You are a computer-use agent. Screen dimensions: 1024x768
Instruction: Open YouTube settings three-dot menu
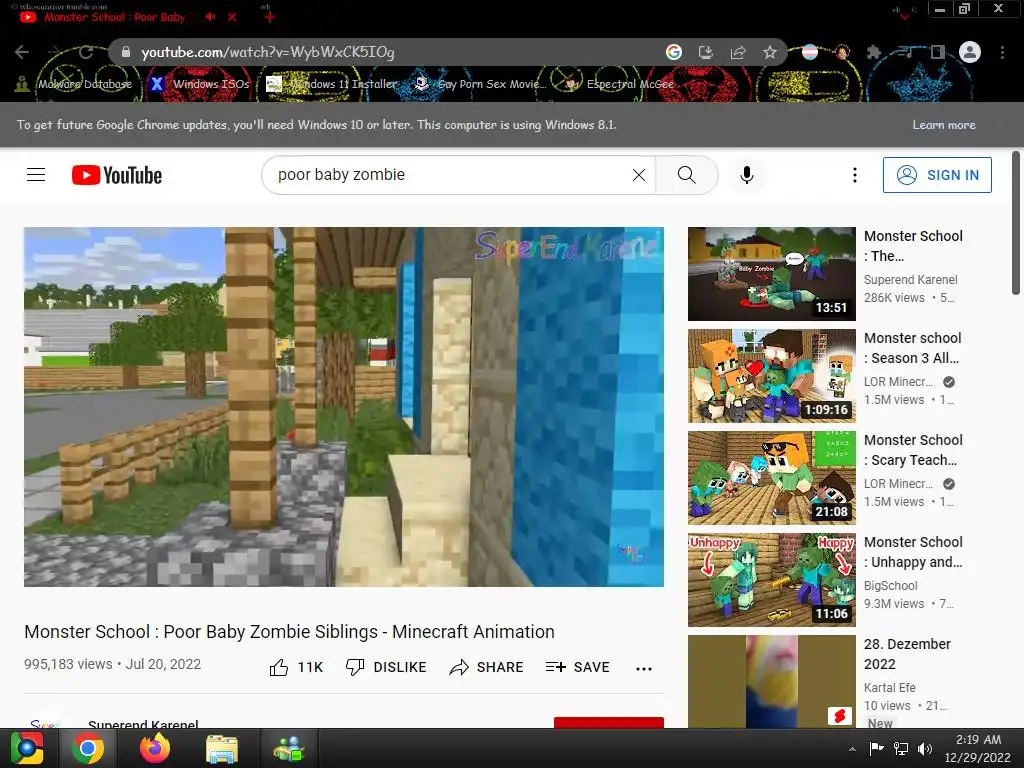point(854,175)
